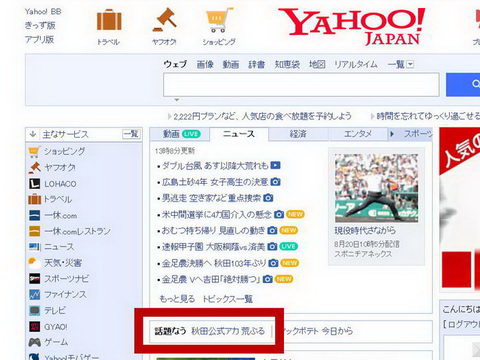
Task: Click the down arrow beside 主なサービス
Action: point(33,134)
